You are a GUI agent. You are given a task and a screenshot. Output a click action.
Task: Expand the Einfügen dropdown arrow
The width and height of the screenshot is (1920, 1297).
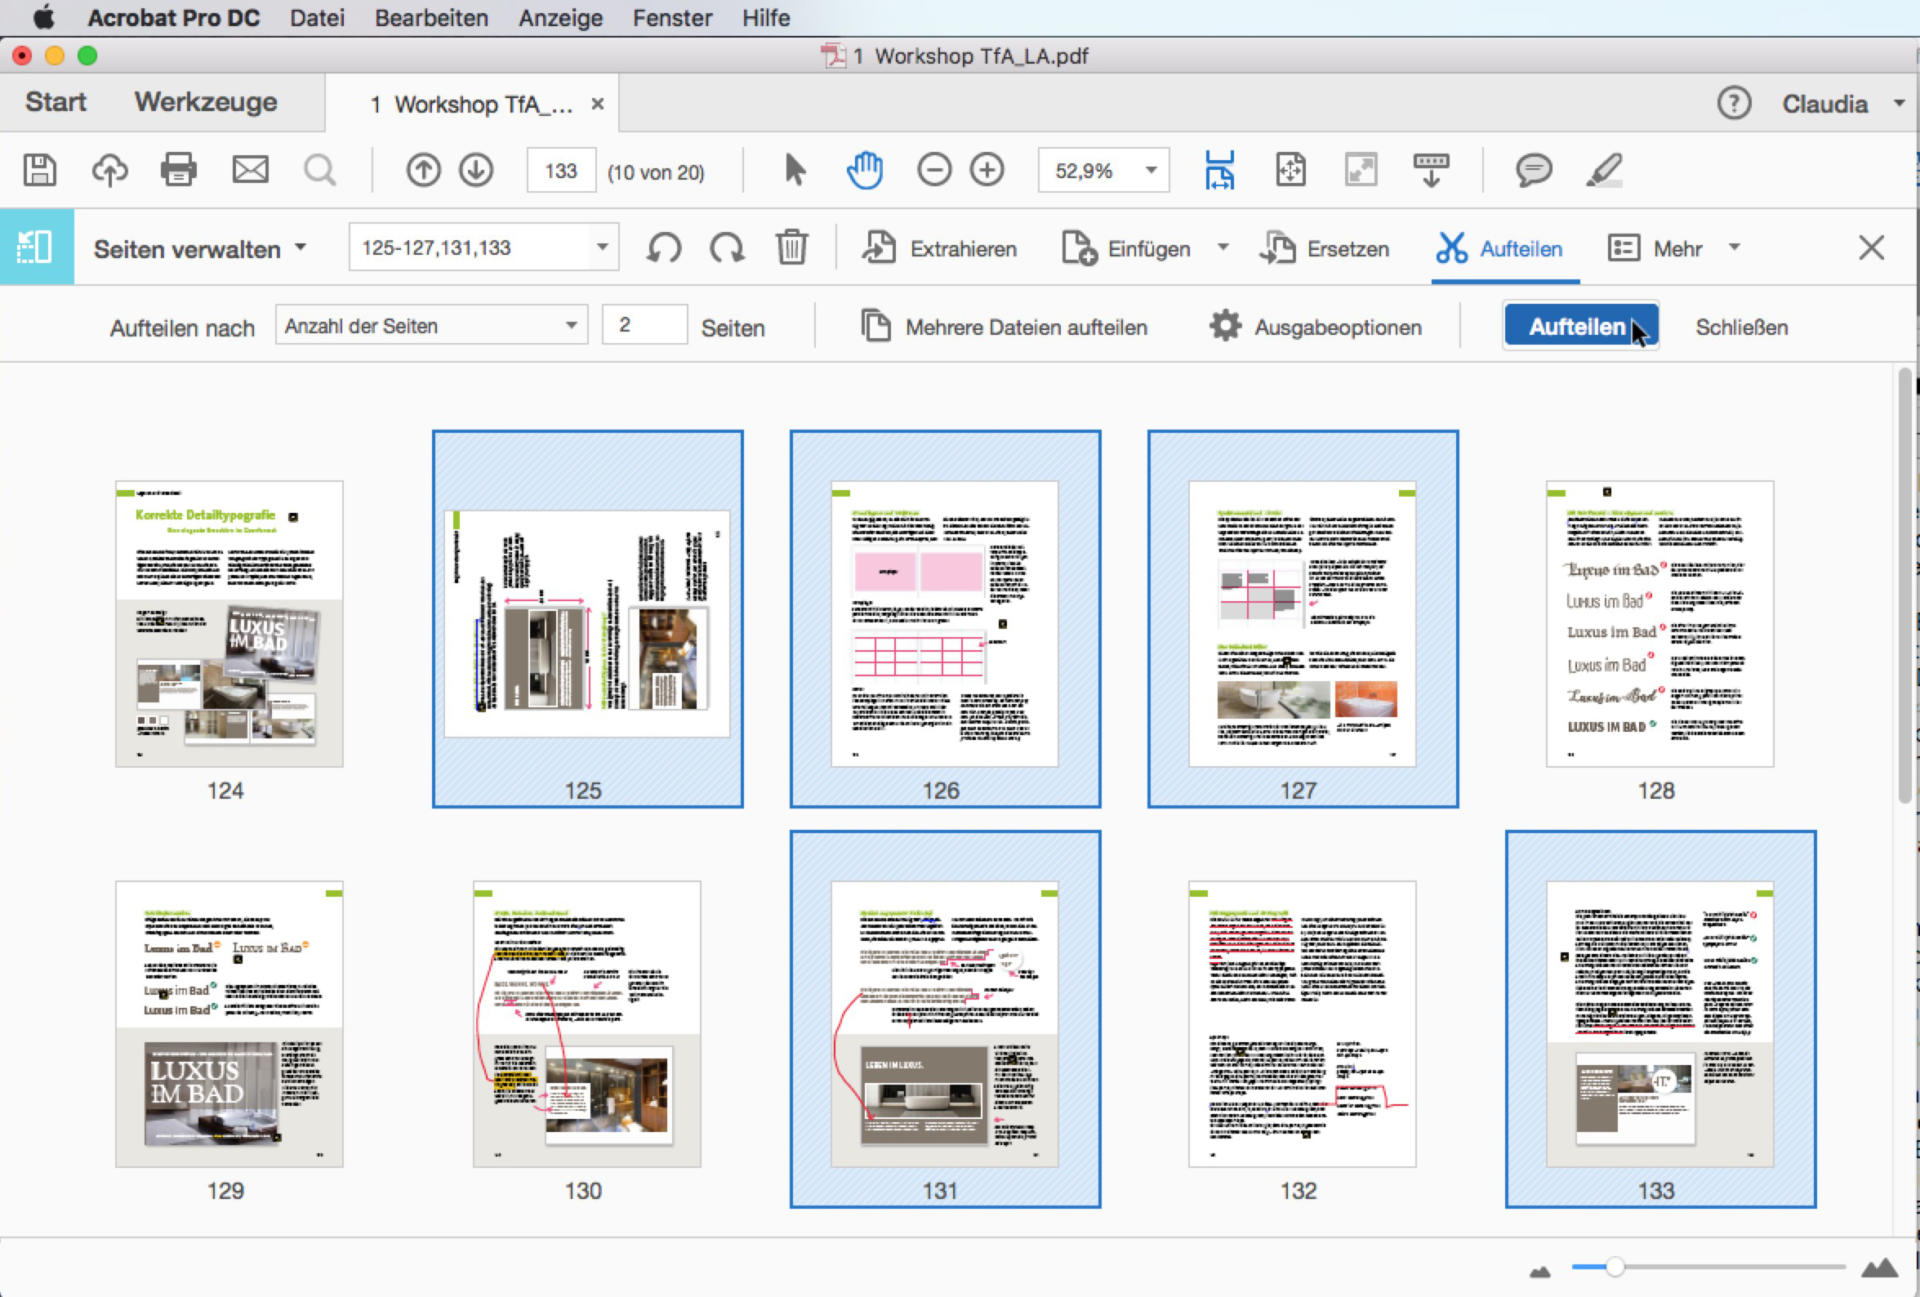coord(1223,248)
